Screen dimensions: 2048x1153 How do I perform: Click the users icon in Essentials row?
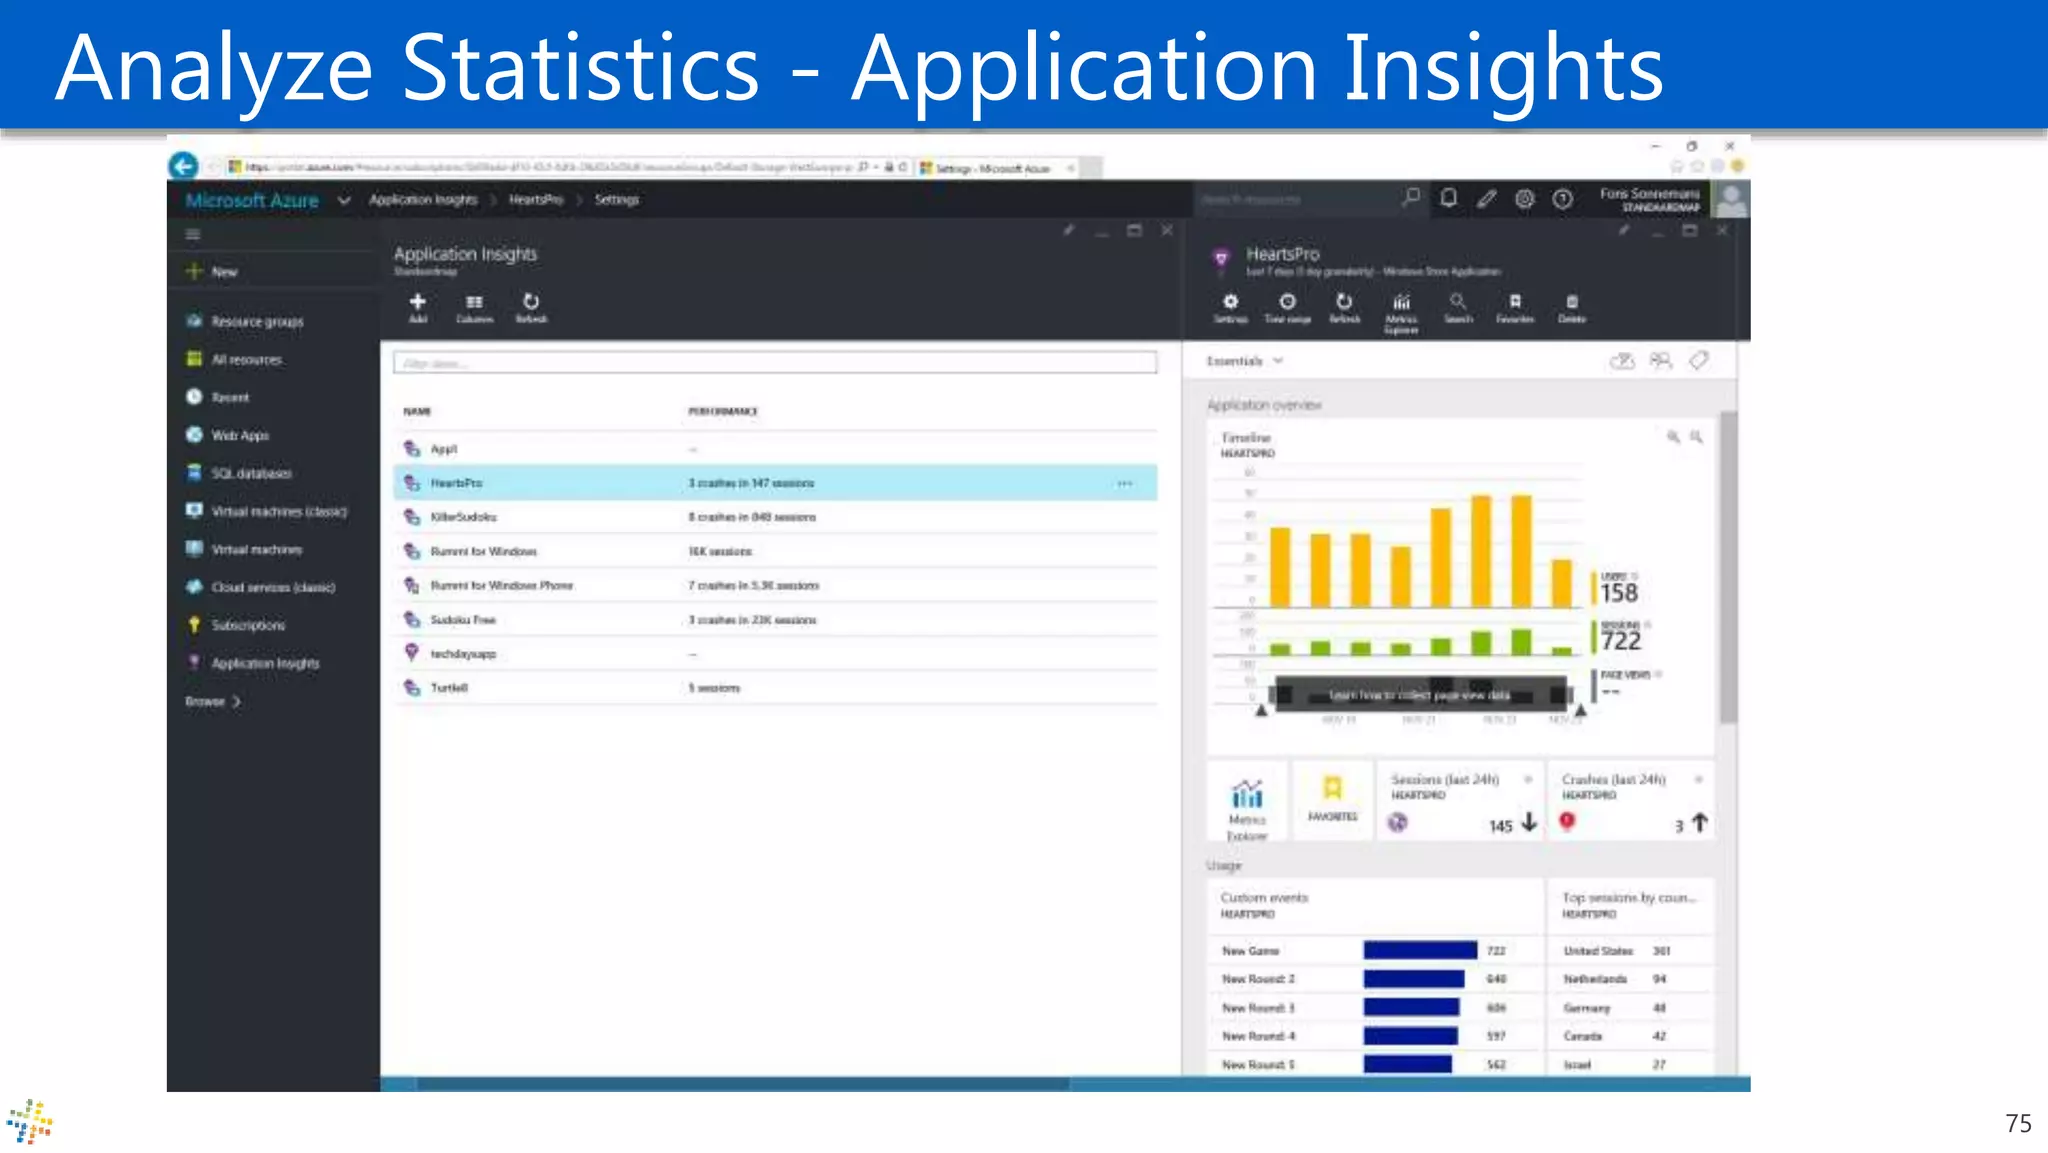coord(1661,361)
